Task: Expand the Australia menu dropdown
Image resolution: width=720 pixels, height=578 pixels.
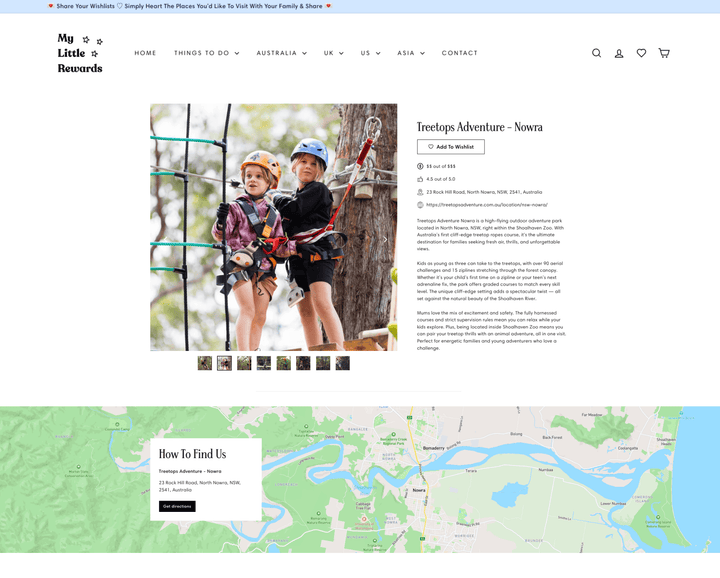Action: [281, 53]
